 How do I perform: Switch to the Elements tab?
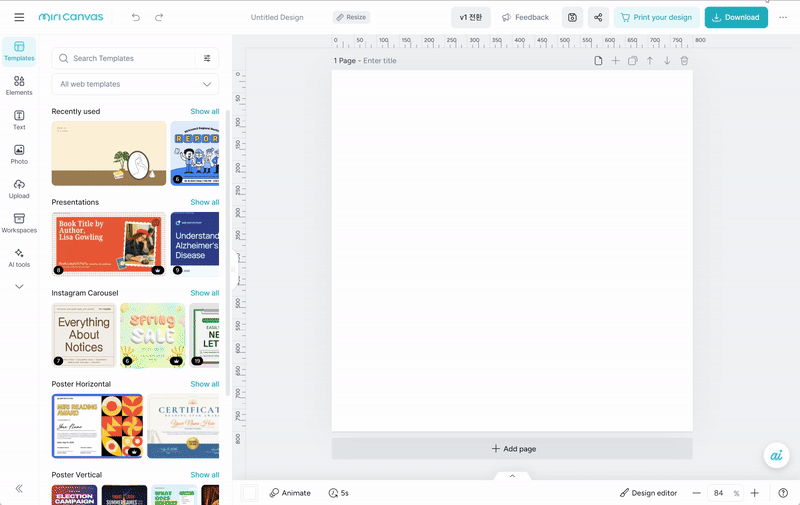pos(19,86)
